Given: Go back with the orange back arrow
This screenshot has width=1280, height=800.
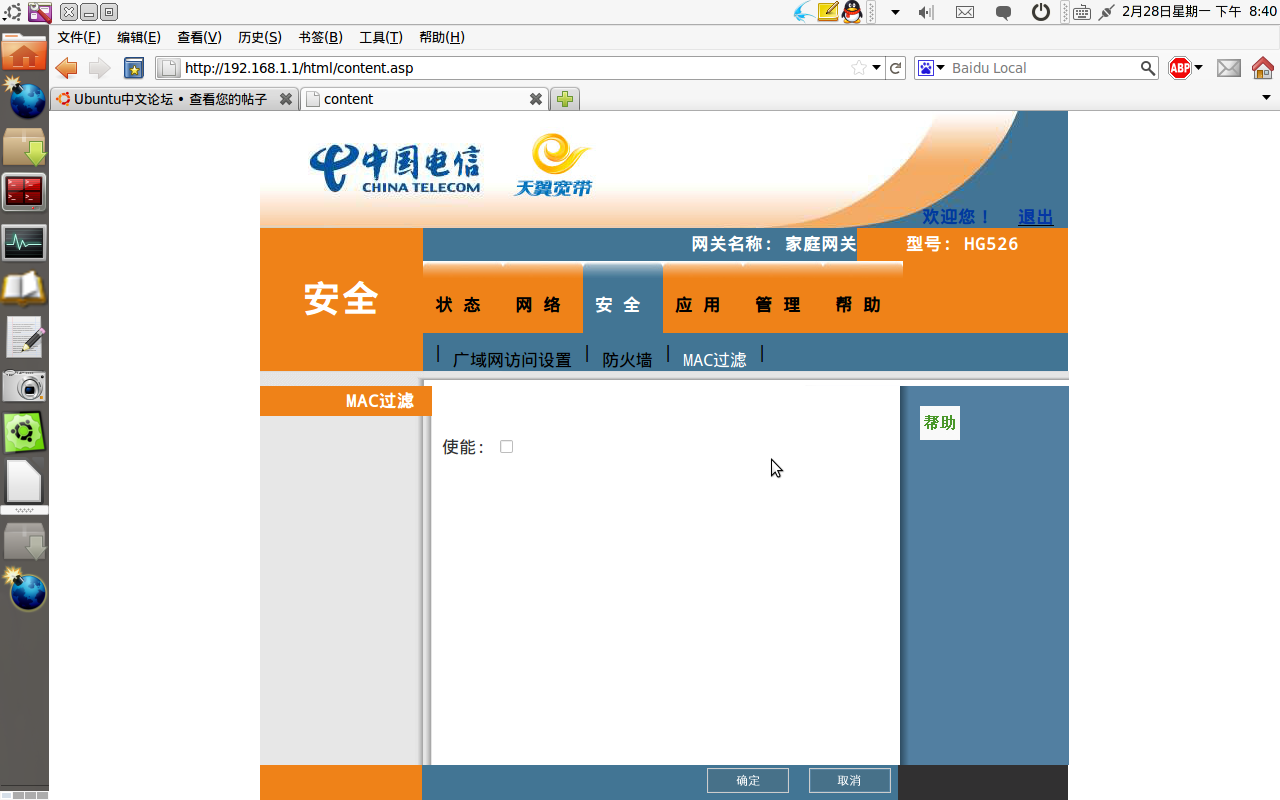Looking at the screenshot, I should (x=67, y=68).
